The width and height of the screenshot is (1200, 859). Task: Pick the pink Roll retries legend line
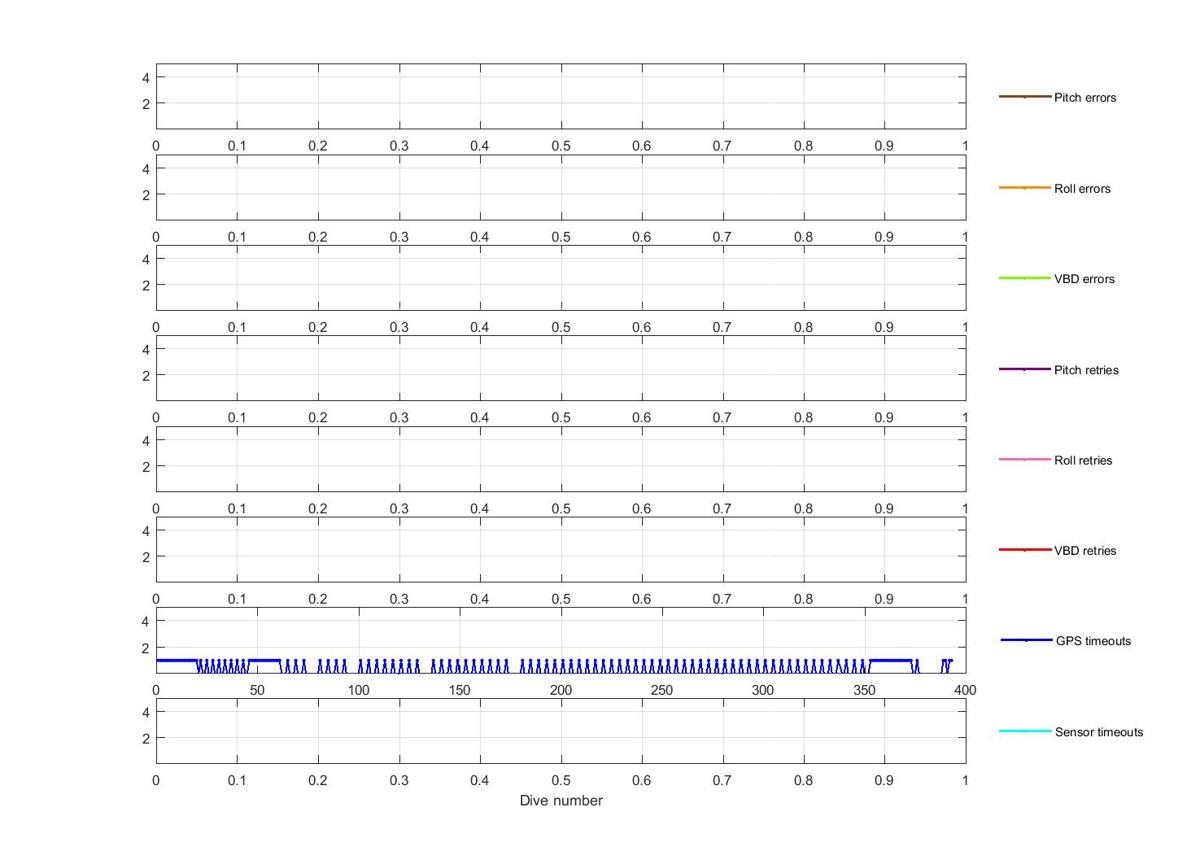point(1025,460)
